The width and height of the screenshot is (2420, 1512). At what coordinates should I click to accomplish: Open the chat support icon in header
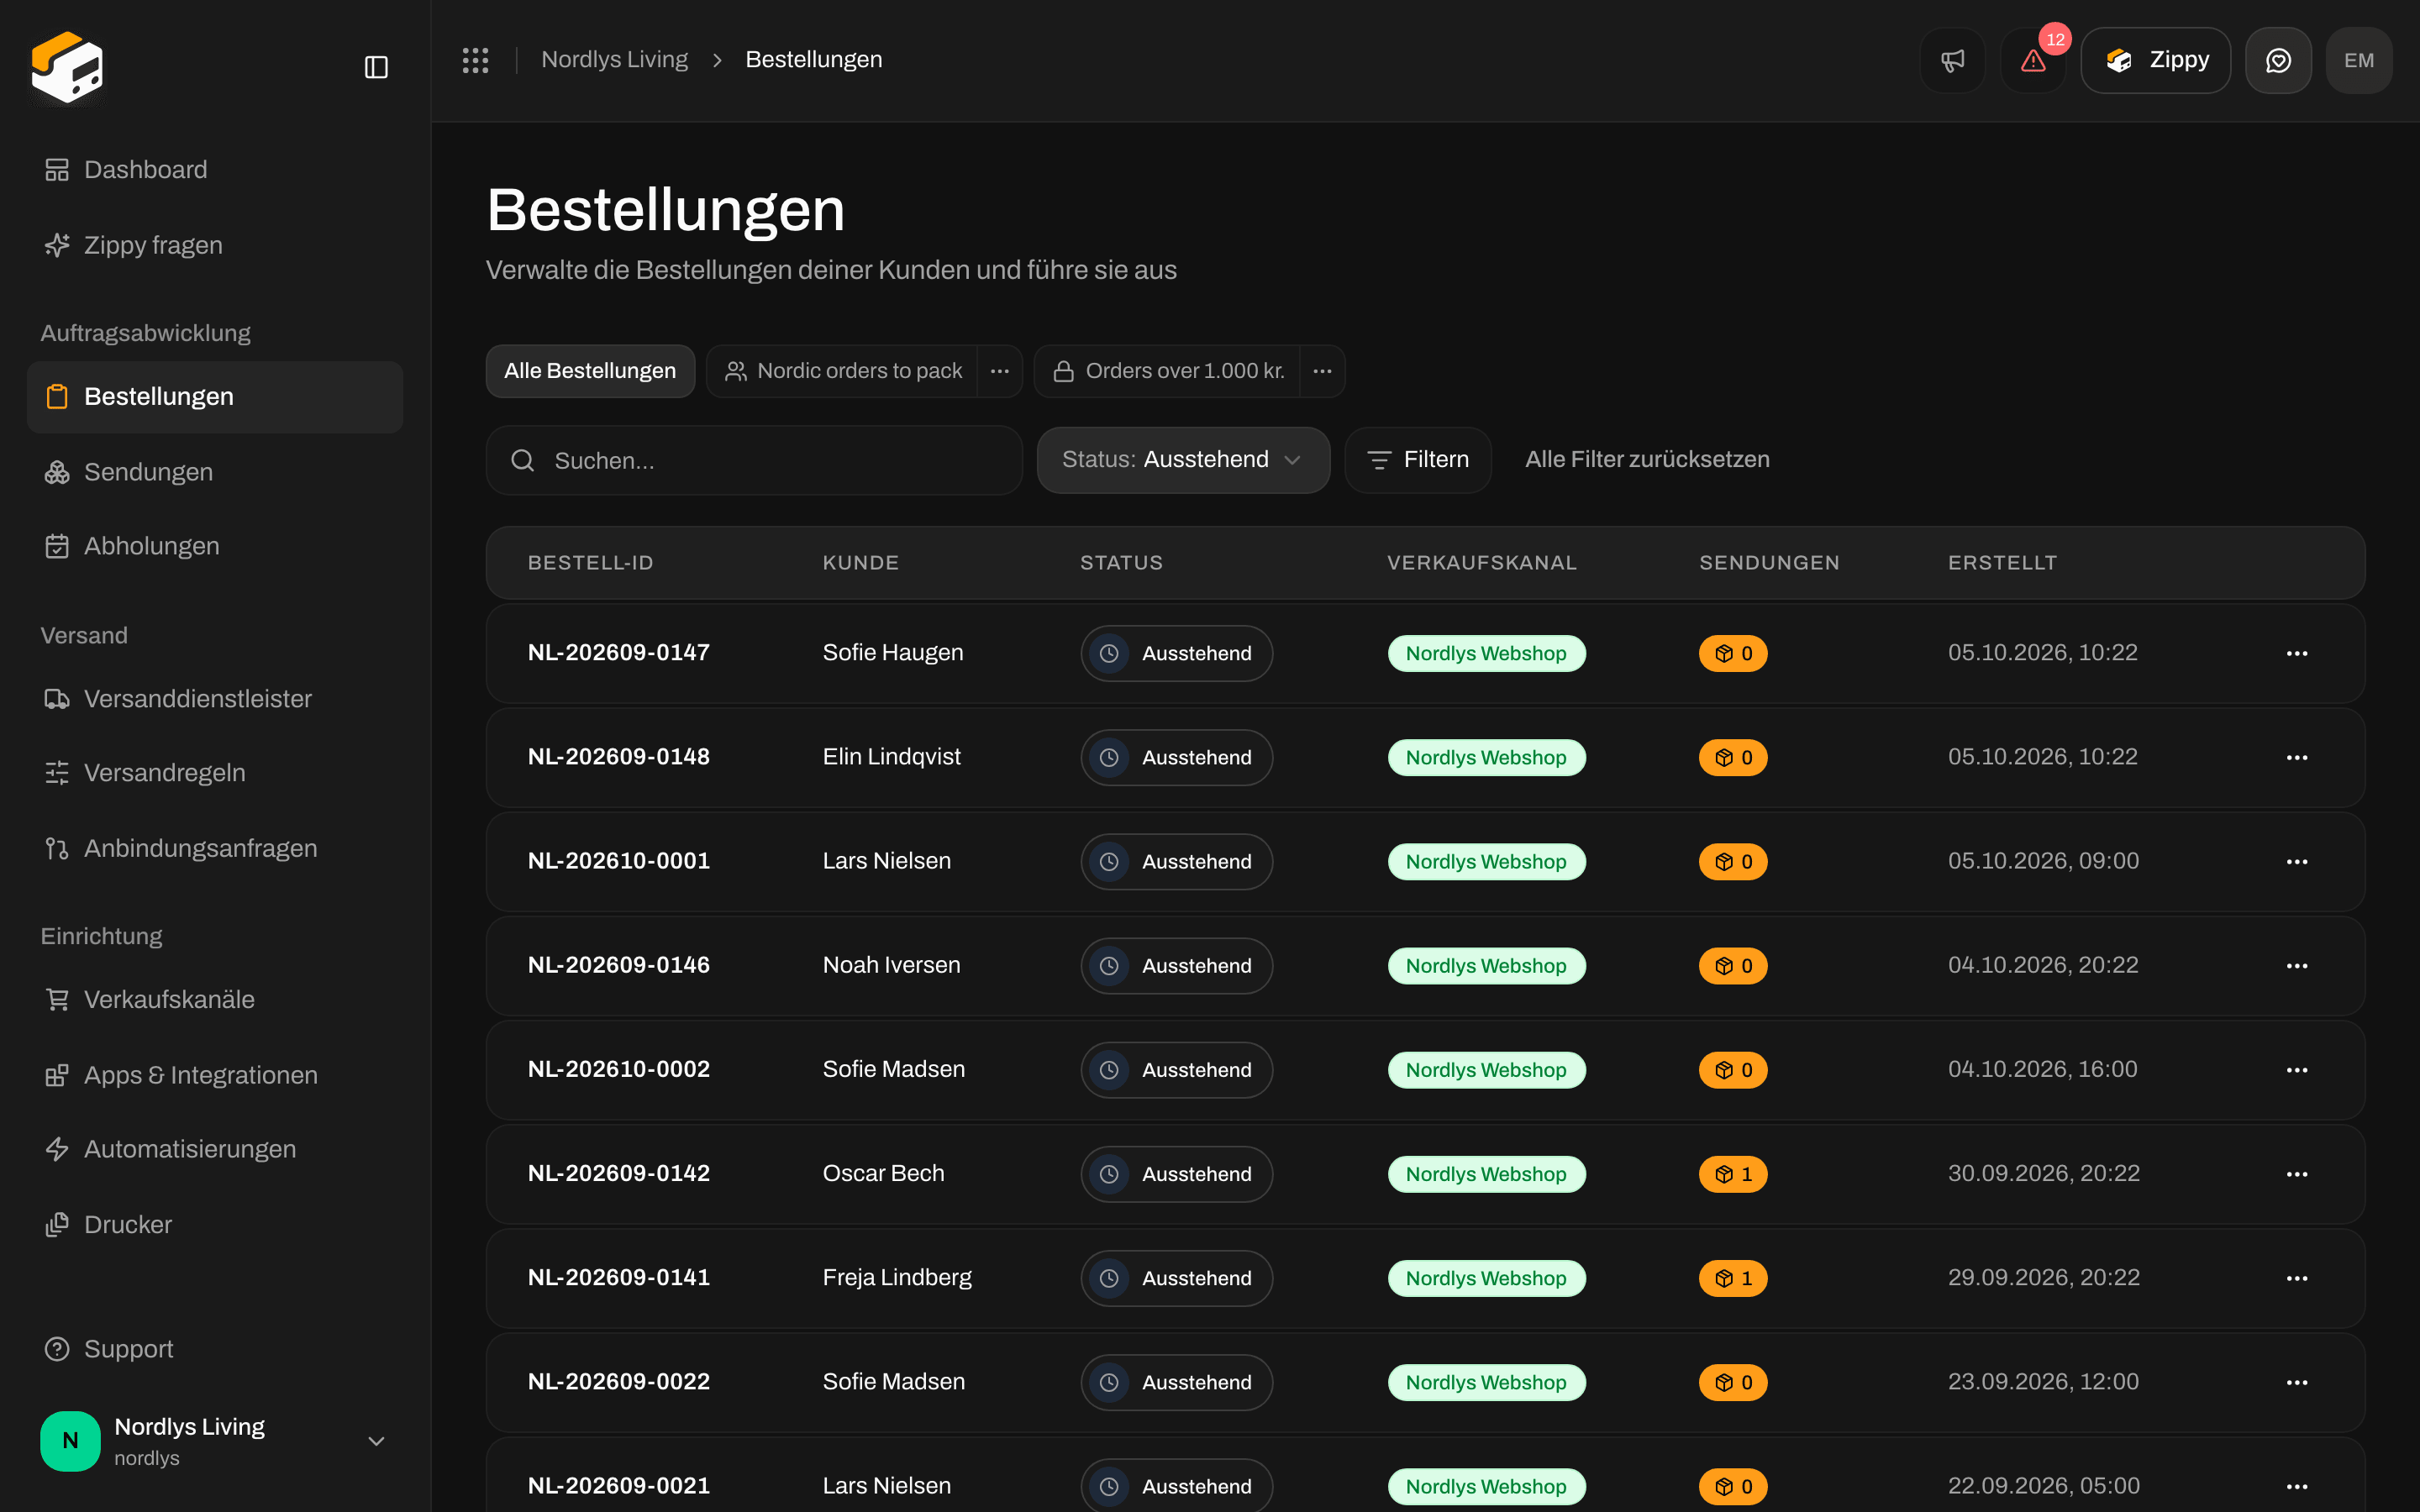point(2278,60)
